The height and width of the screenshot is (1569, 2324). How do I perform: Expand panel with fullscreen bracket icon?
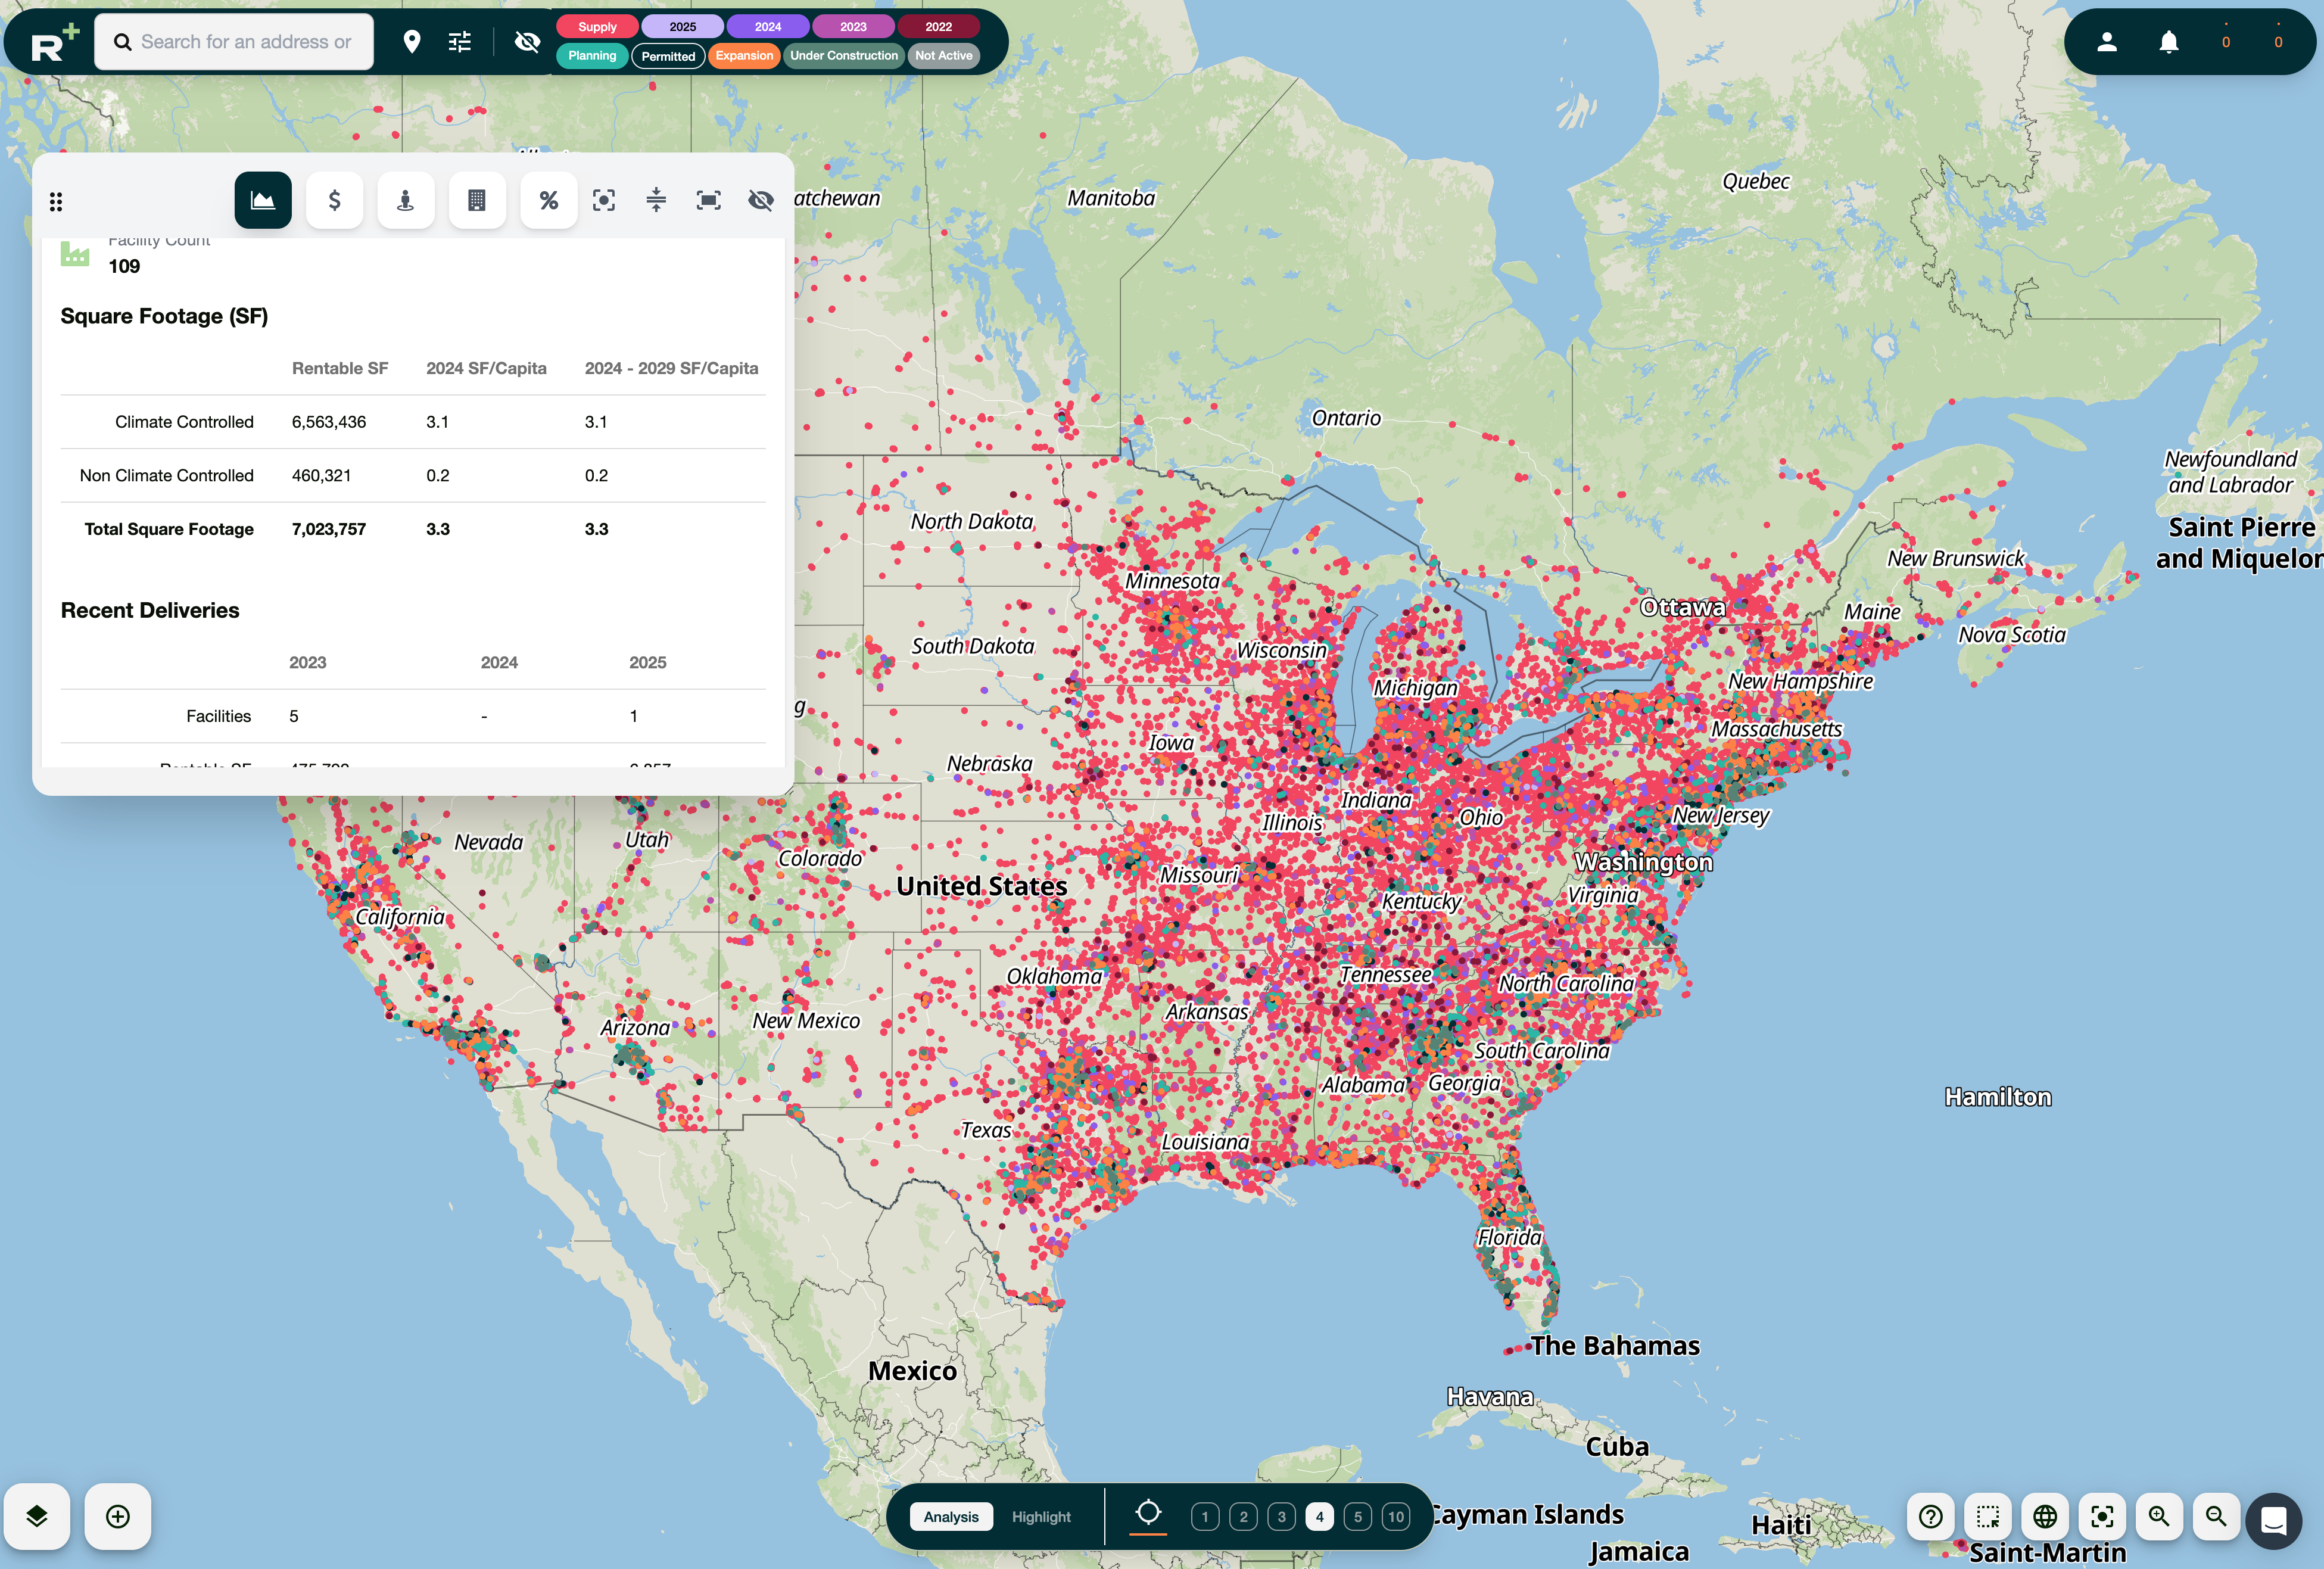tap(708, 200)
